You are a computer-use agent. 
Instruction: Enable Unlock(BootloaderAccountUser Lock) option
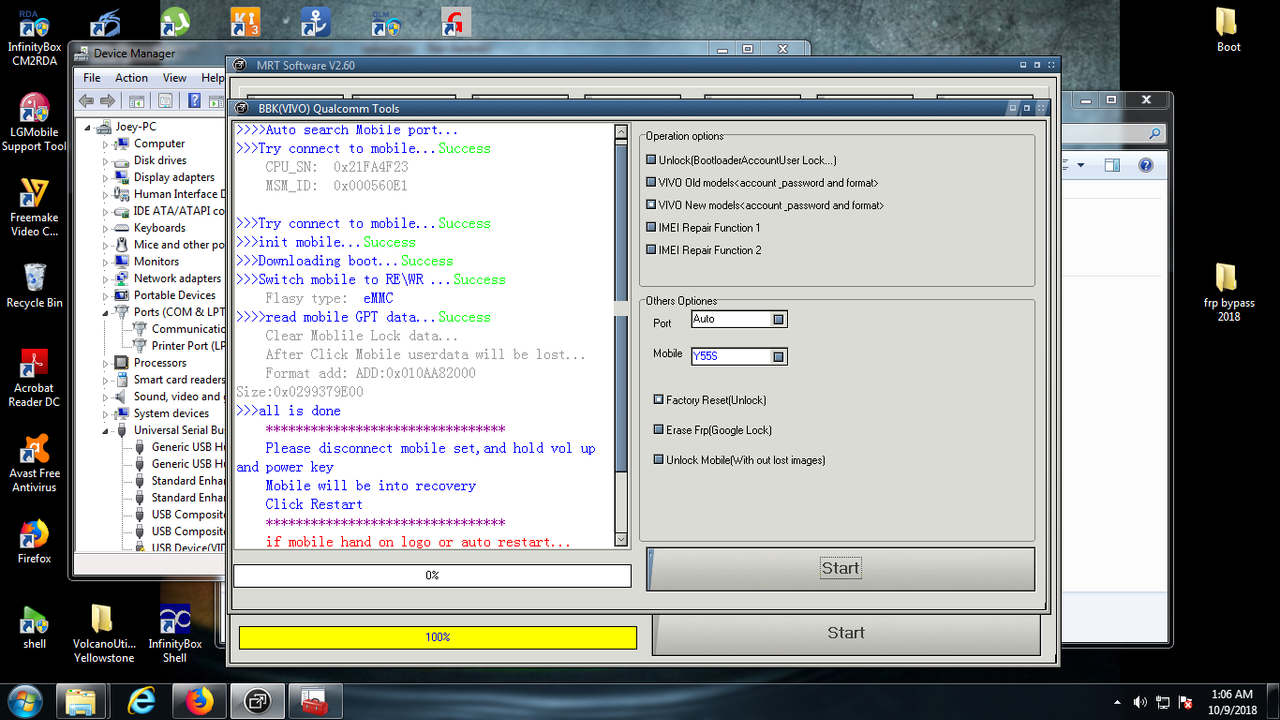651,160
